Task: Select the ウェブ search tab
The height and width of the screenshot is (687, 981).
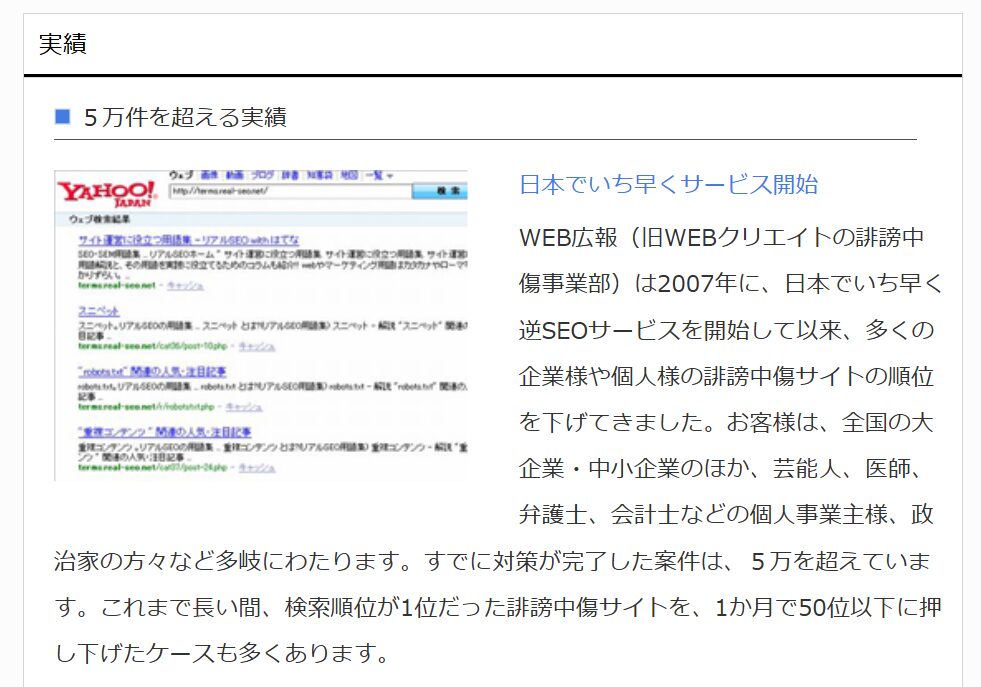Action: [x=180, y=174]
